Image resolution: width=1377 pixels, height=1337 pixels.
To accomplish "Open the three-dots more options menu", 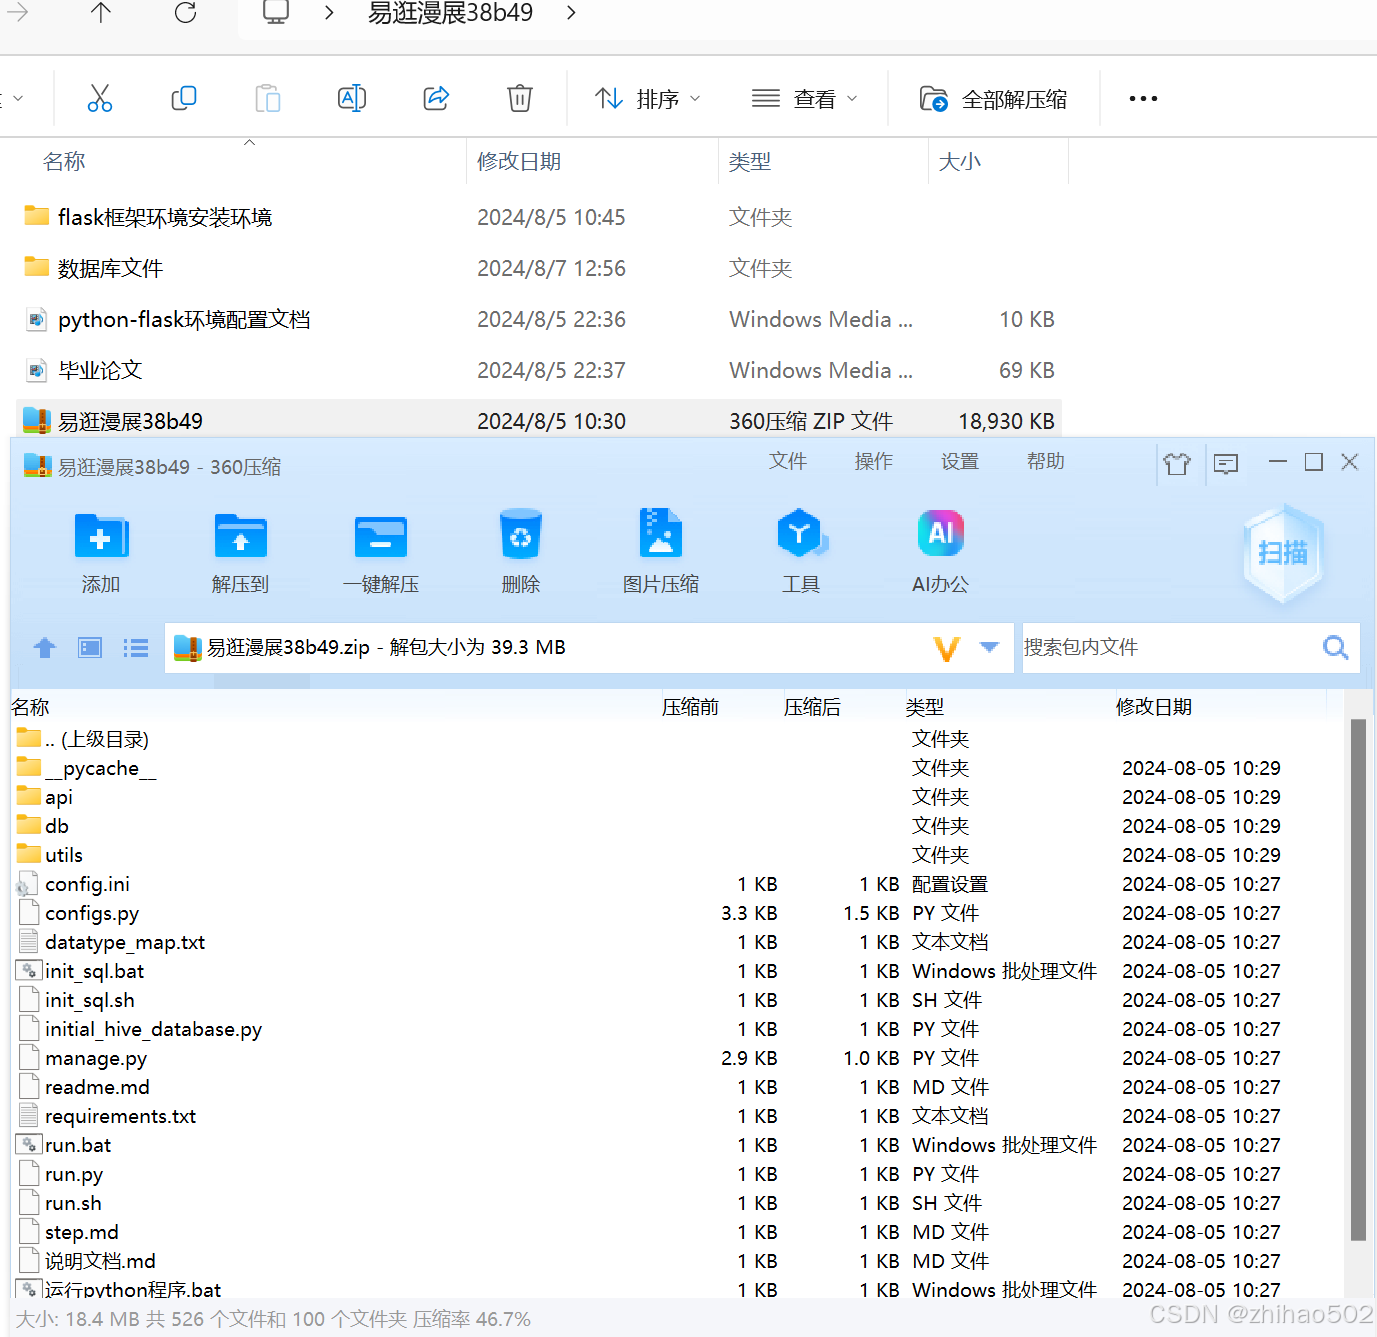I will click(x=1143, y=98).
